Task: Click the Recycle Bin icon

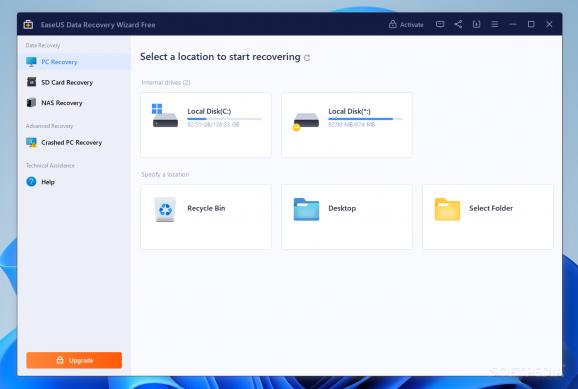Action: (x=165, y=209)
